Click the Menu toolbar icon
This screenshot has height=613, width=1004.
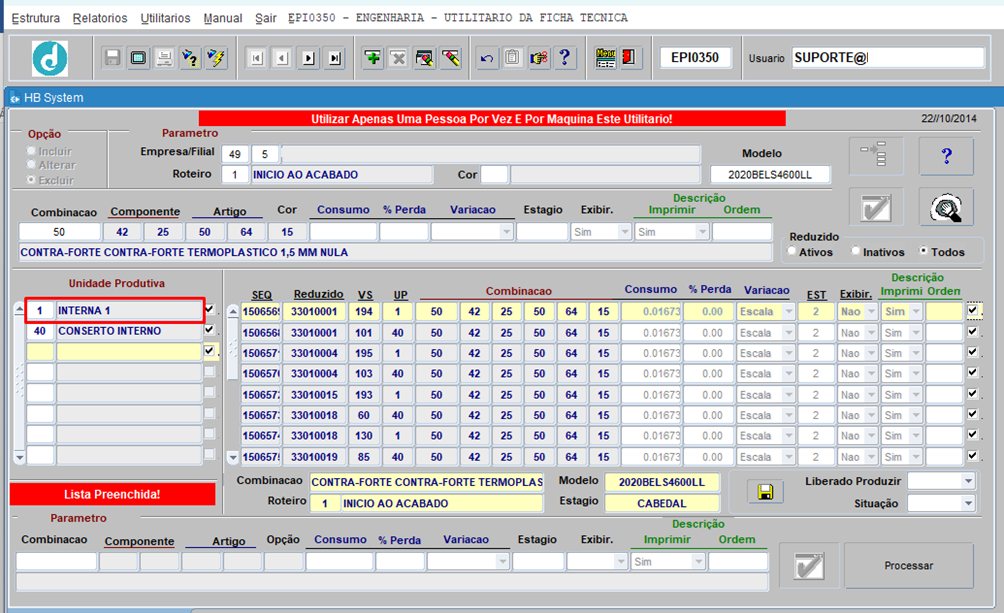(605, 58)
